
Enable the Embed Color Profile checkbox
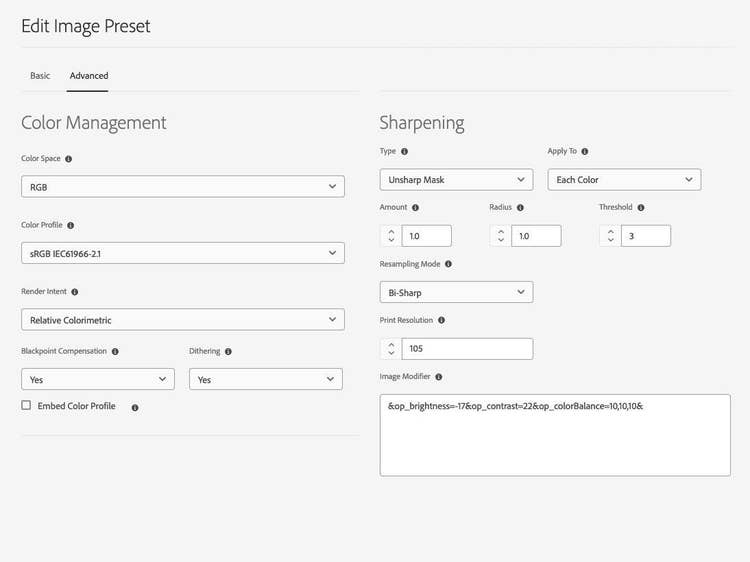pyautogui.click(x=26, y=406)
